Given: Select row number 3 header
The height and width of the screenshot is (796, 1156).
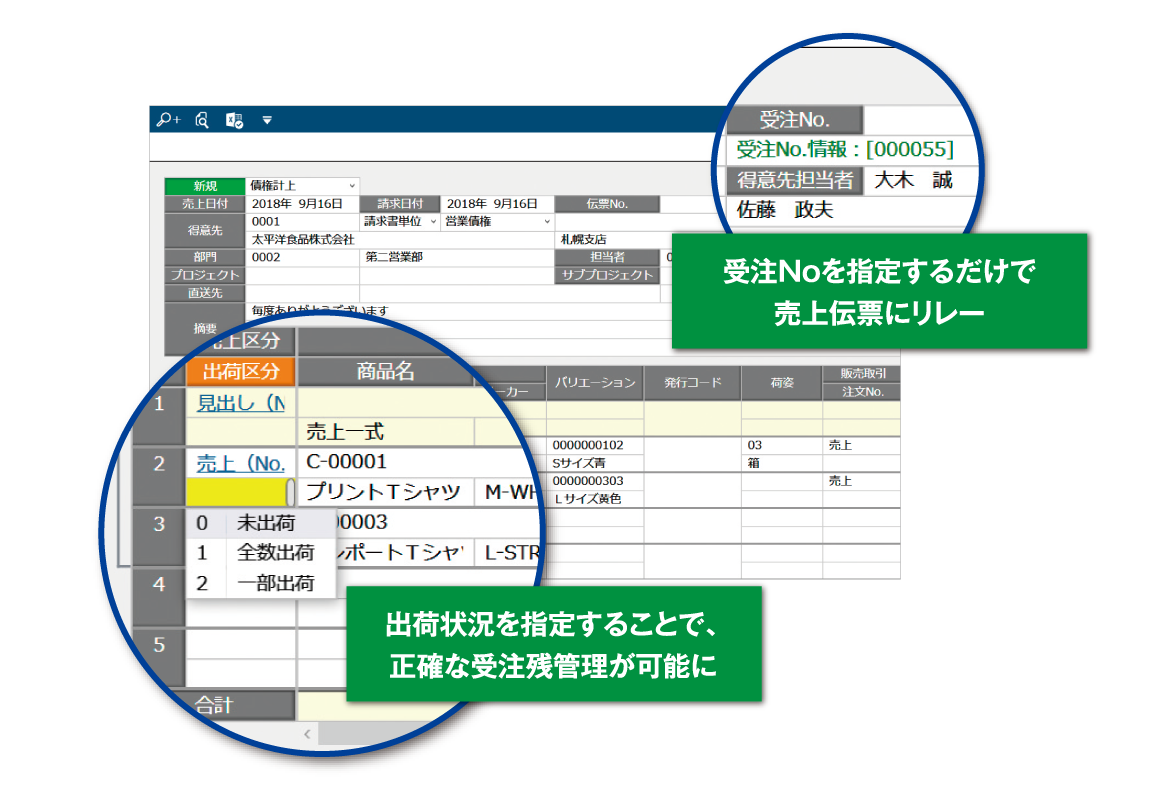Looking at the screenshot, I should coord(159,524).
